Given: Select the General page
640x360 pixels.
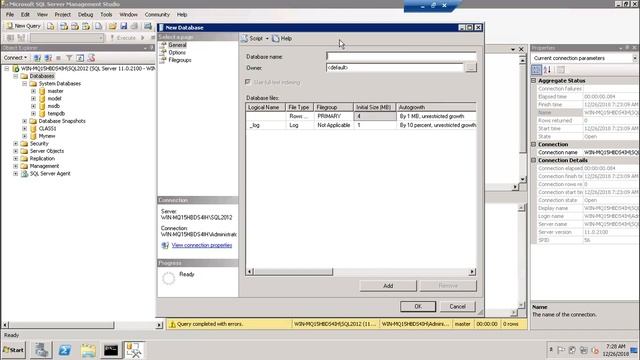Looking at the screenshot, I should [x=177, y=45].
